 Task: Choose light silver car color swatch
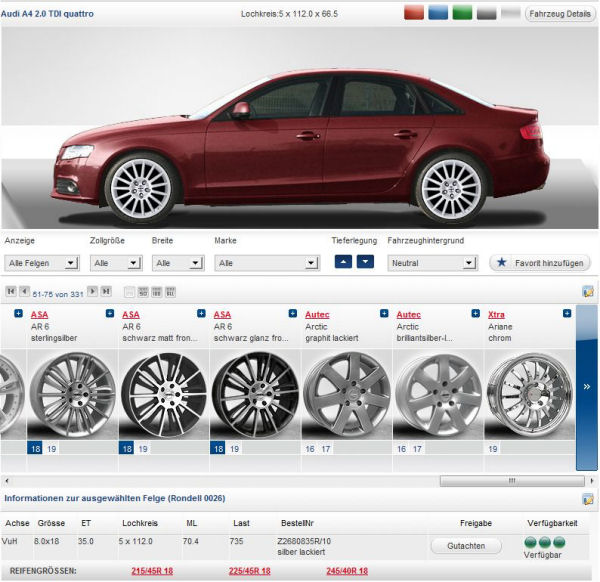click(x=511, y=13)
